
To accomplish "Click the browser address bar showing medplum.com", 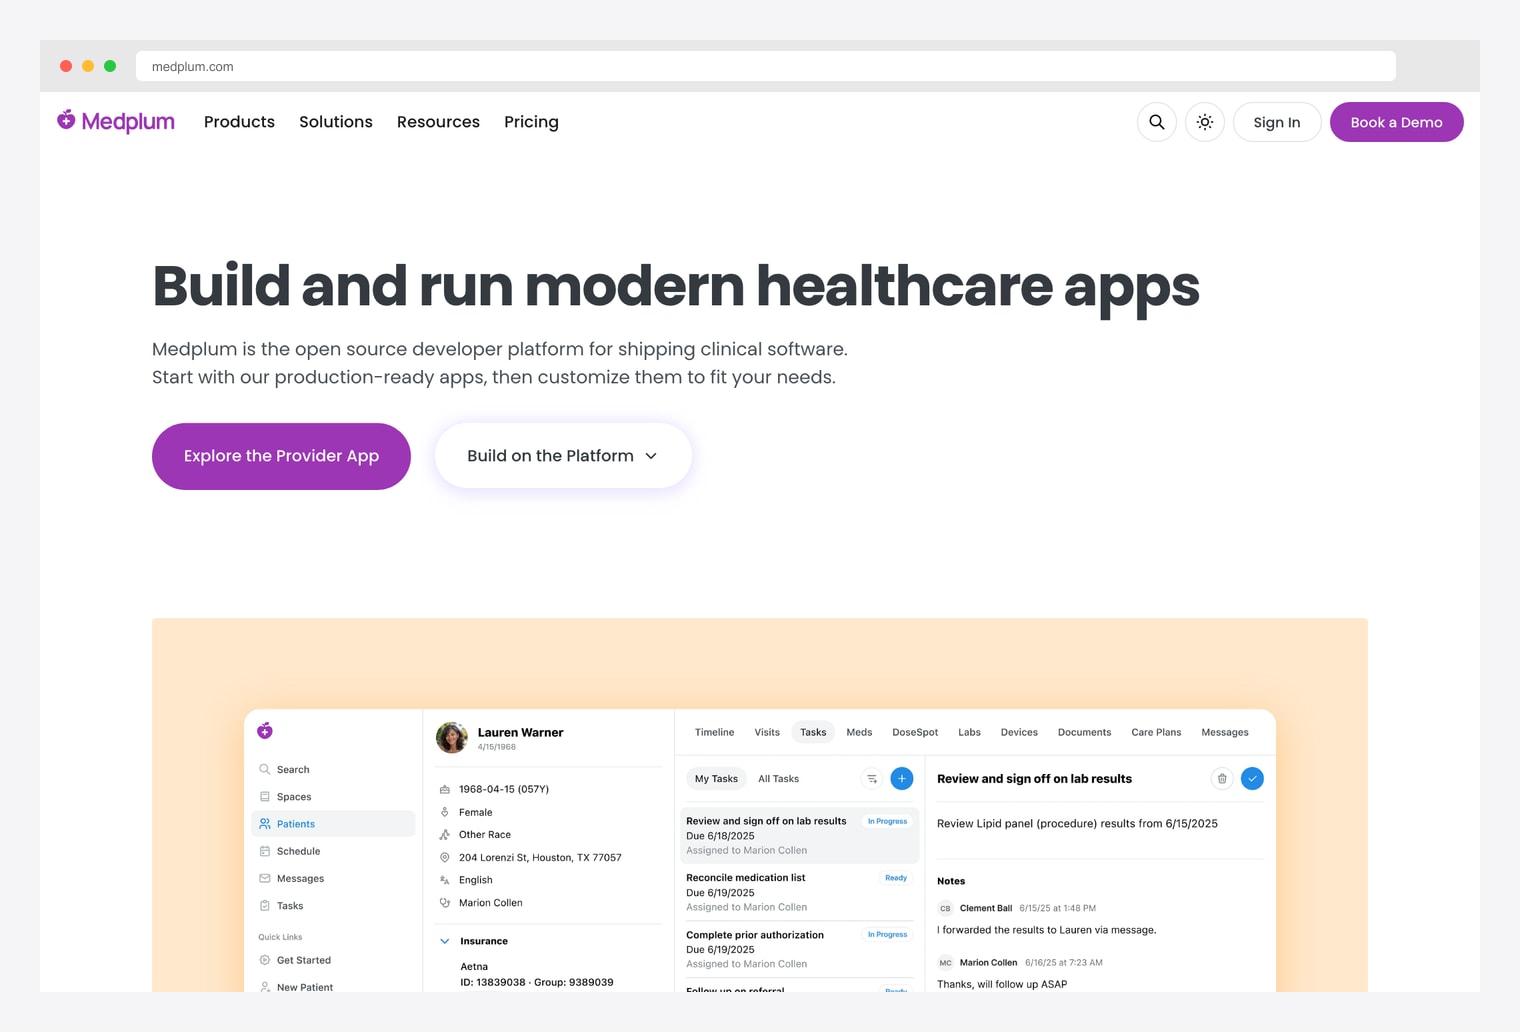I will coord(765,66).
